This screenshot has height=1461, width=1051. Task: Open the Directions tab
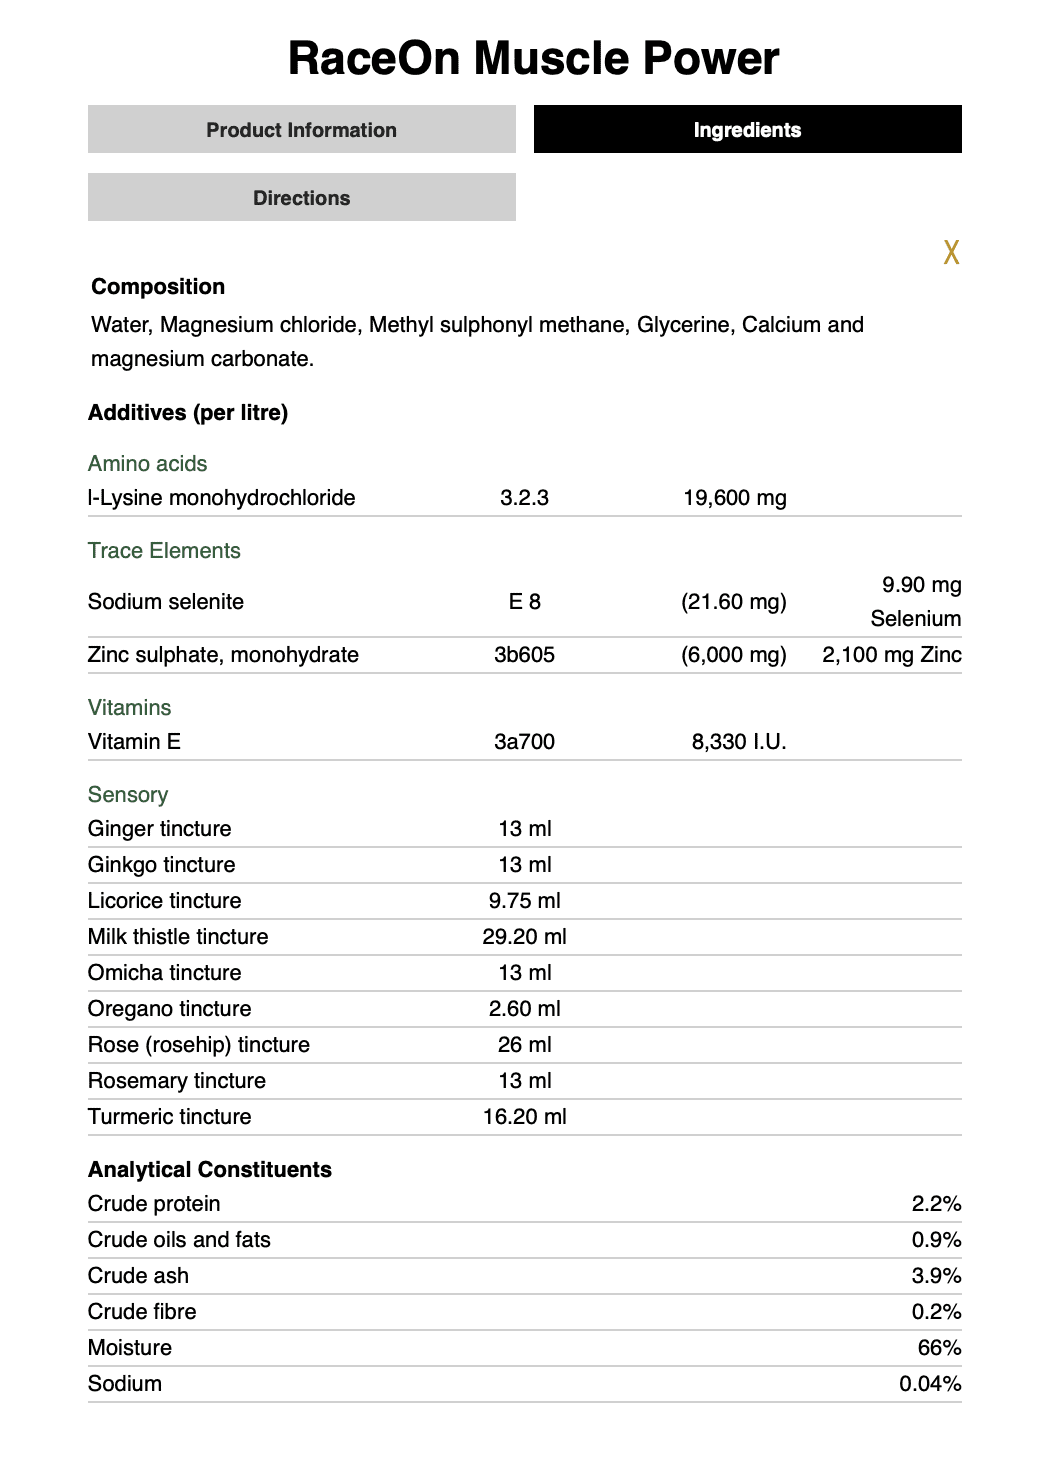(x=301, y=198)
